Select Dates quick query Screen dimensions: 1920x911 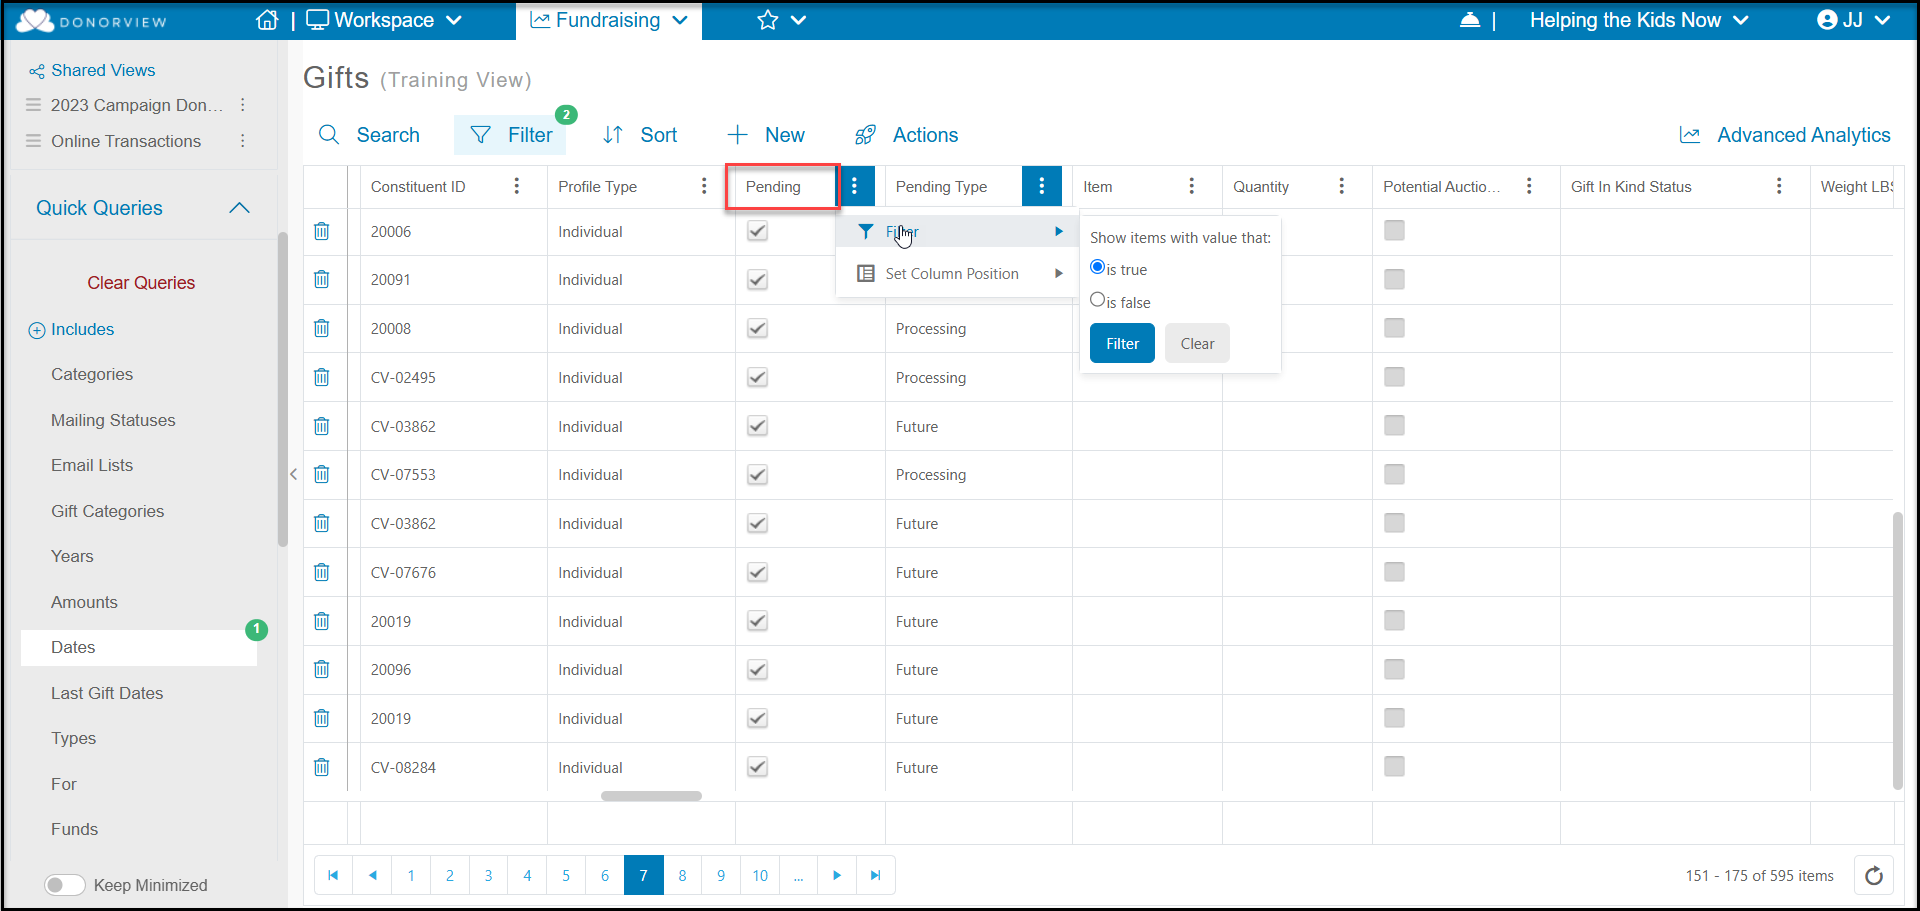tap(139, 648)
